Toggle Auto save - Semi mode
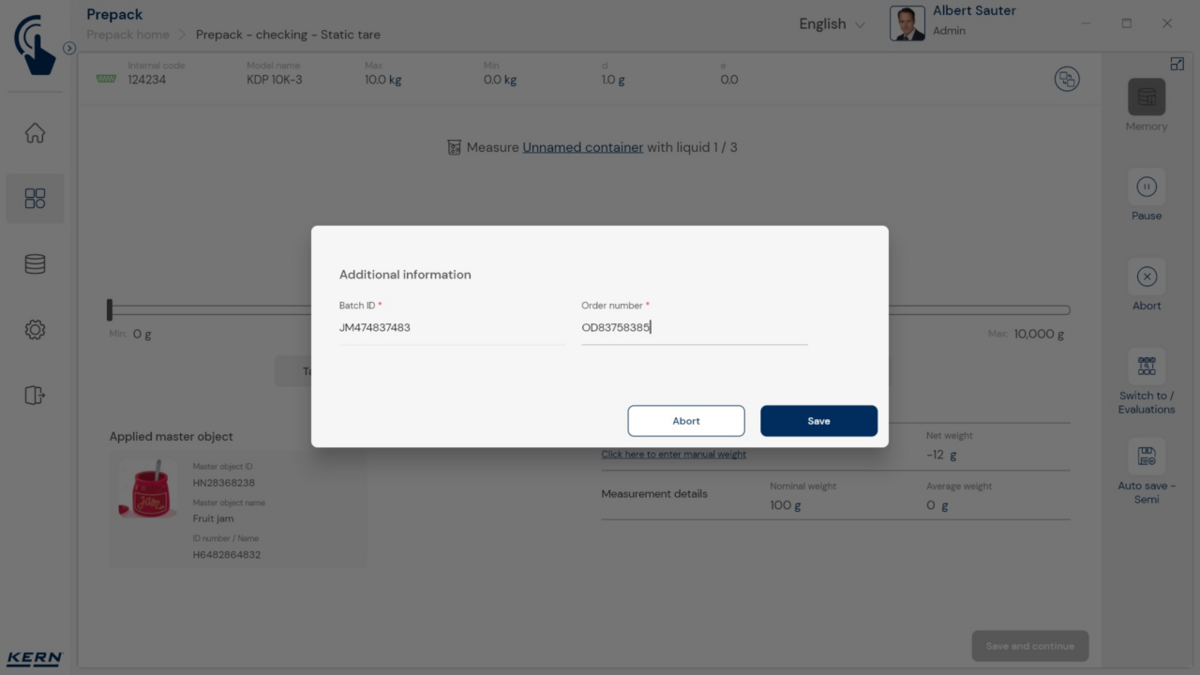Viewport: 1200px width, 675px height. pyautogui.click(x=1146, y=457)
